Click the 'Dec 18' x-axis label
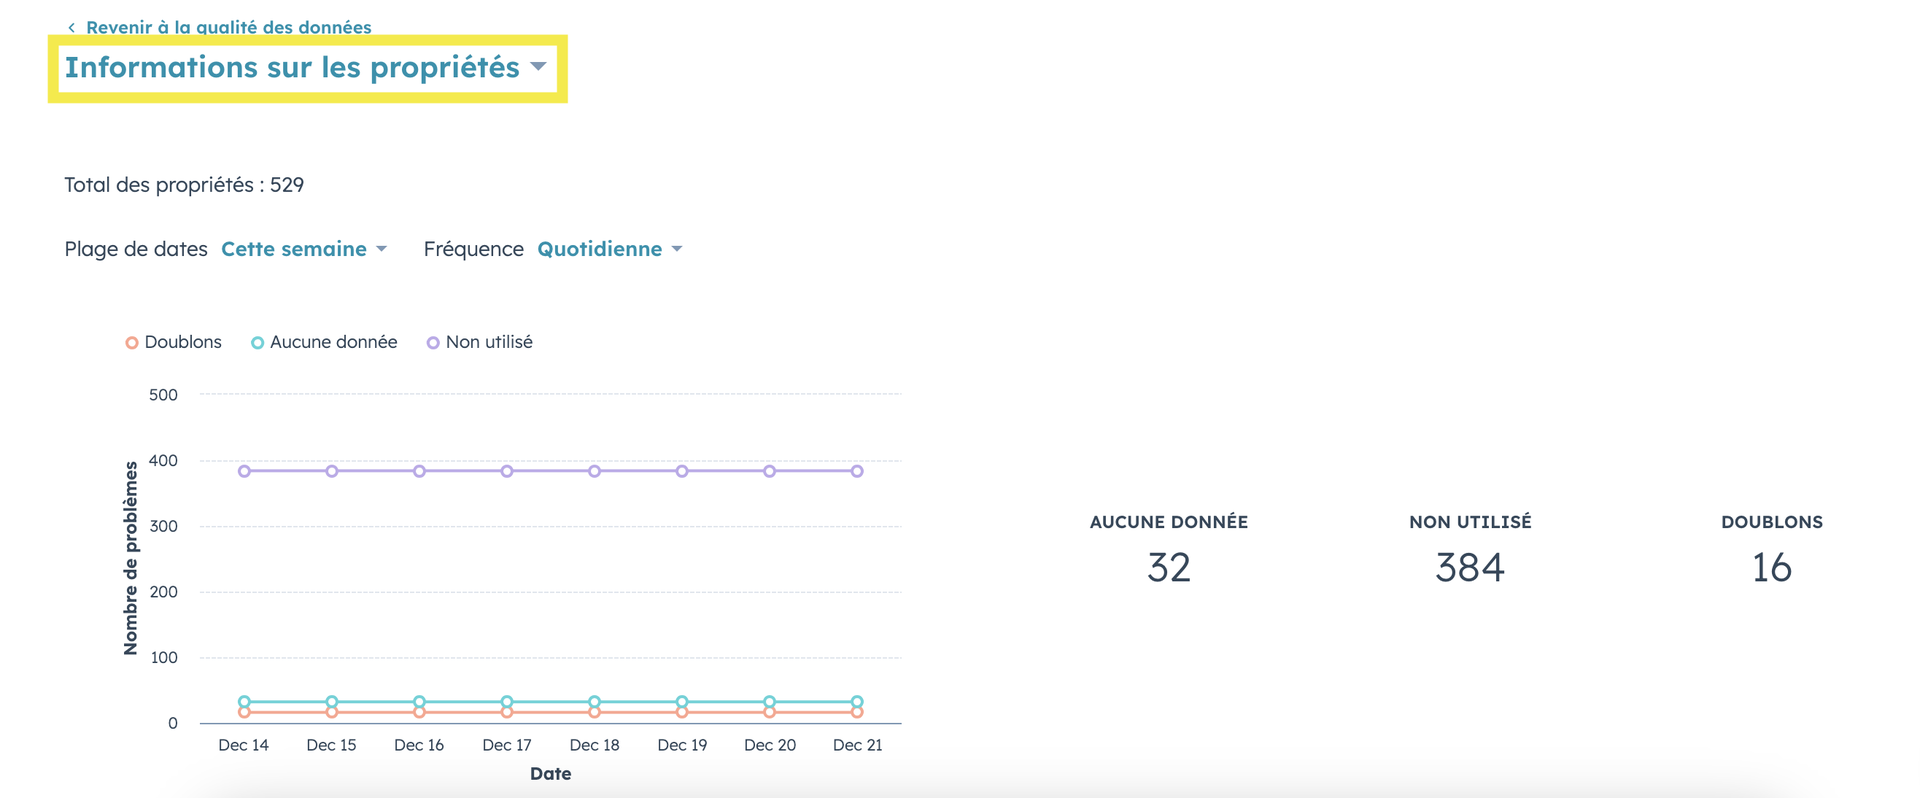The width and height of the screenshot is (1920, 798). tap(595, 745)
